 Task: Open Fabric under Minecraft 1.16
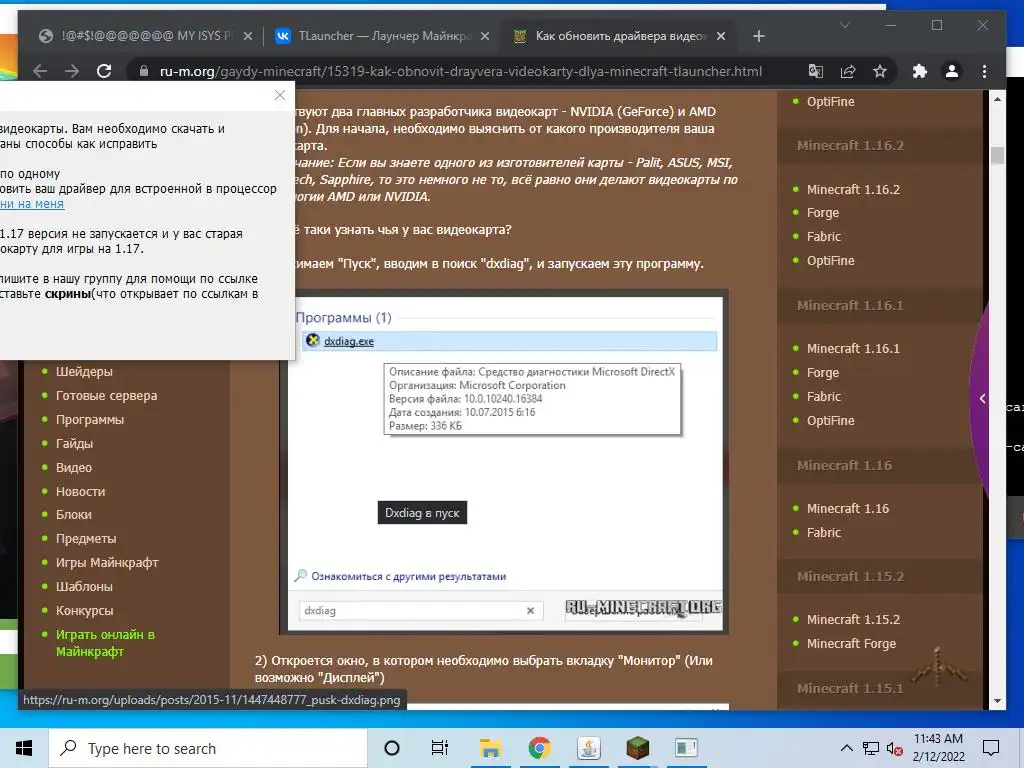click(x=824, y=533)
